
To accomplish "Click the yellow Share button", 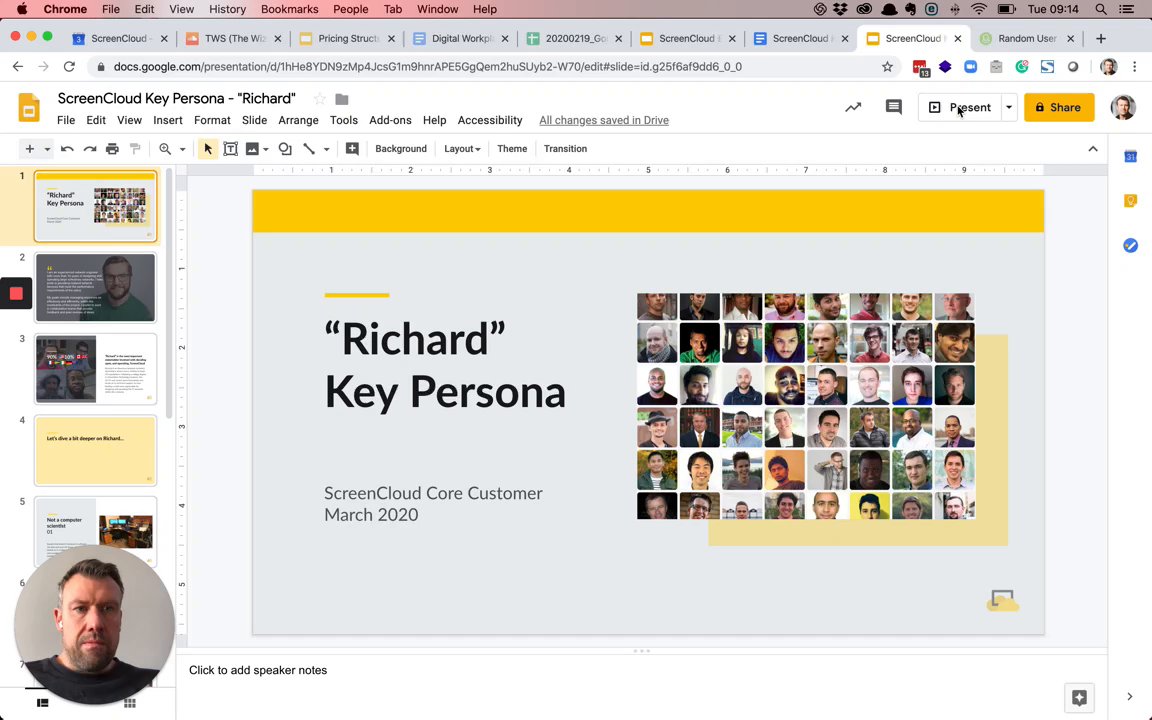I will [1058, 107].
